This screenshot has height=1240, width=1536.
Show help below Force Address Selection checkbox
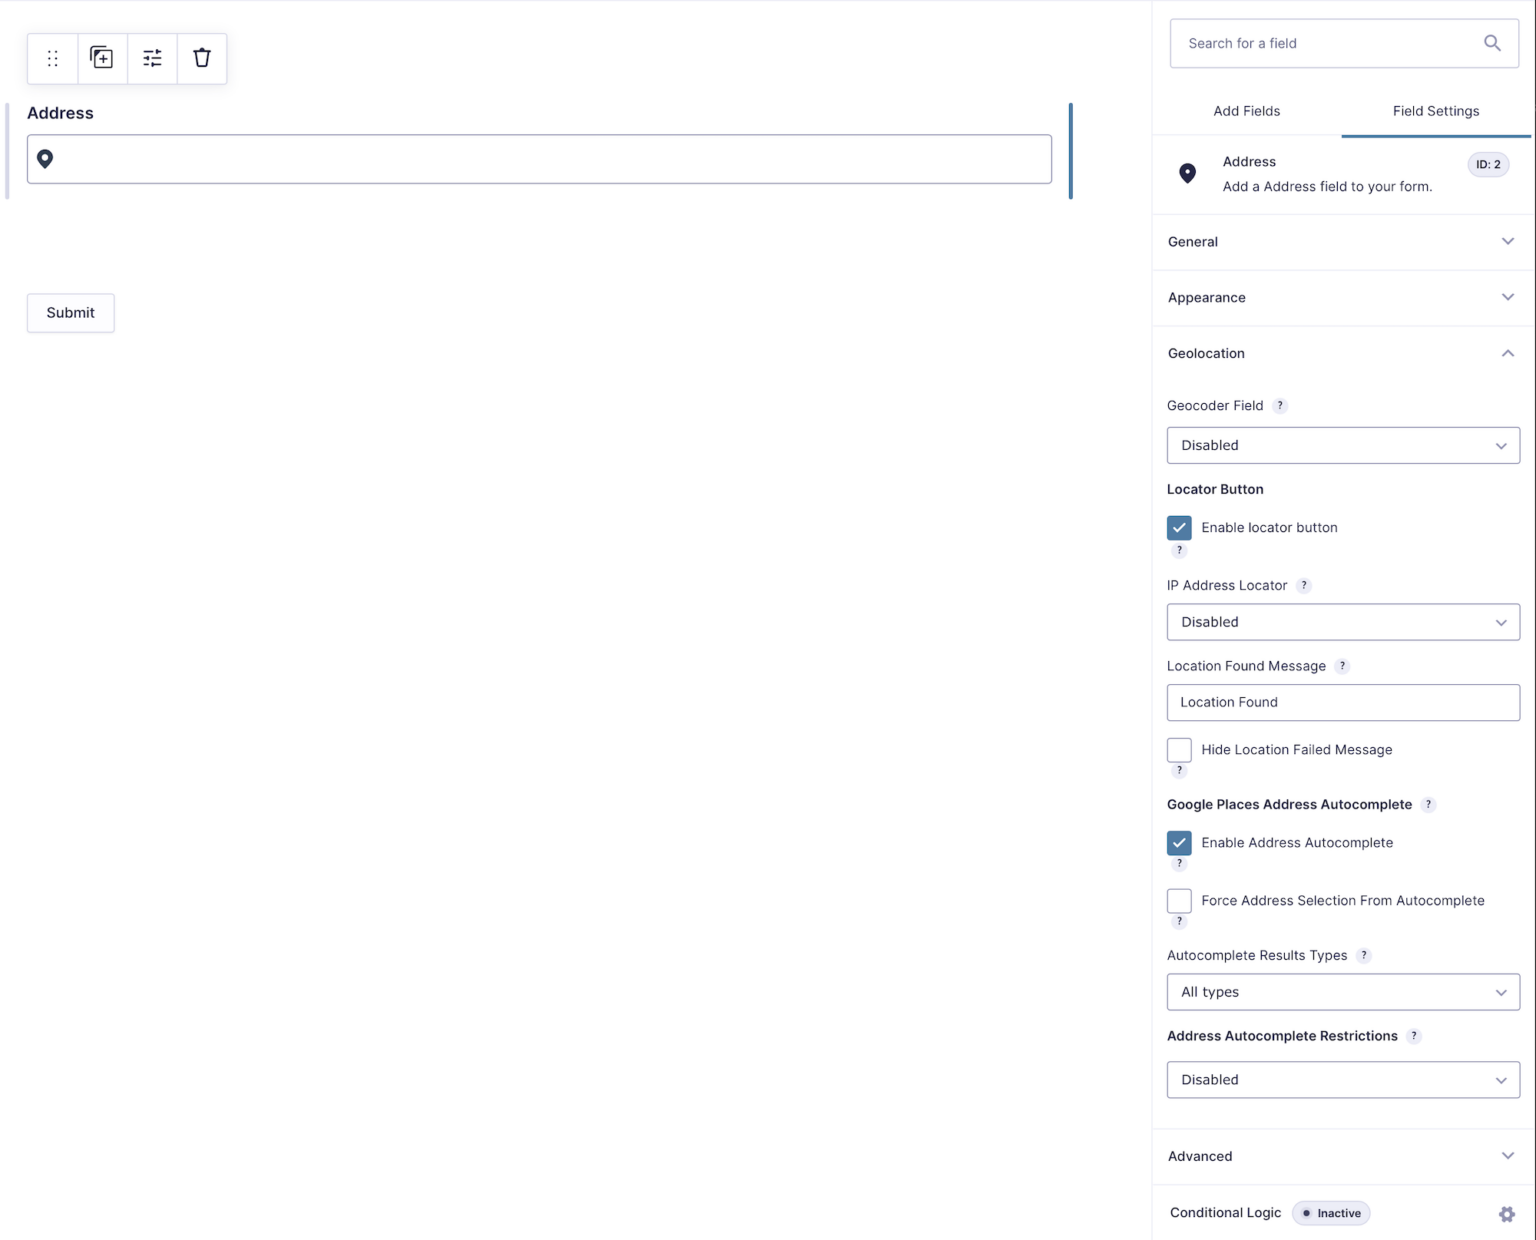click(1180, 922)
